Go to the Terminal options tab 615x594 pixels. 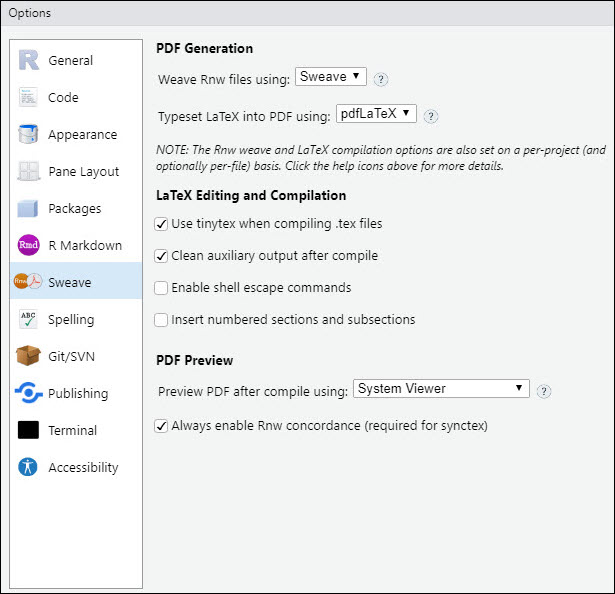[x=72, y=430]
